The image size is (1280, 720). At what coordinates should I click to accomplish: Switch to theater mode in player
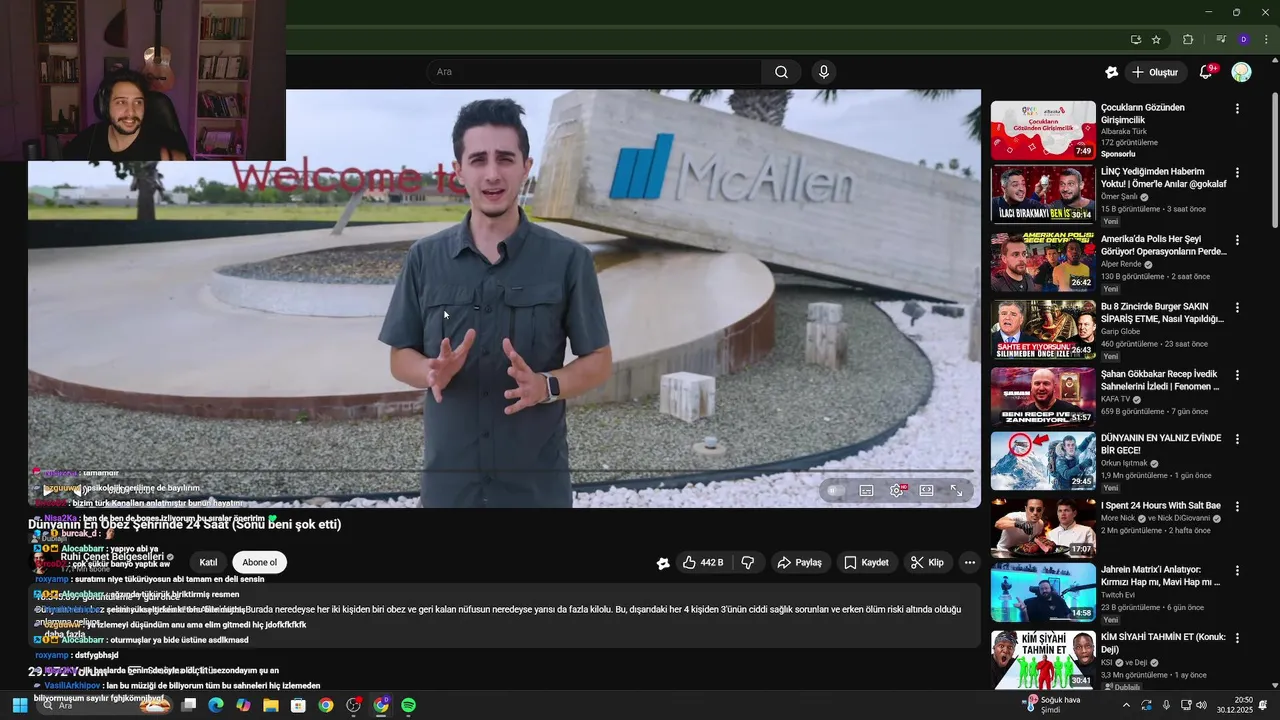(x=927, y=490)
